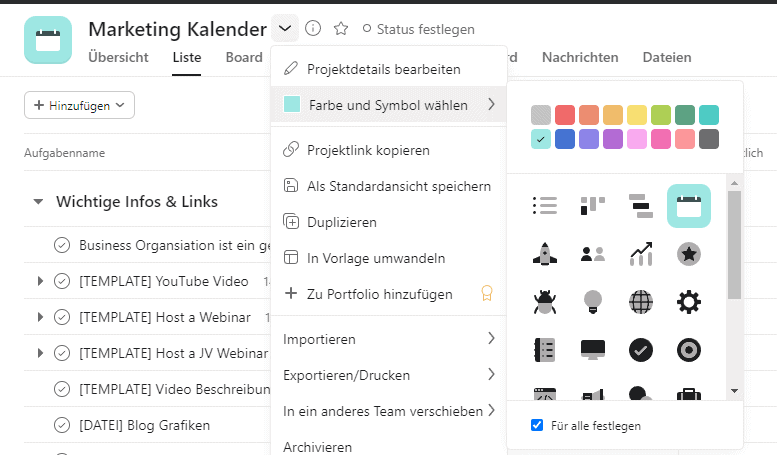The height and width of the screenshot is (455, 777).
Task: Switch to the Board tab
Action: [244, 57]
